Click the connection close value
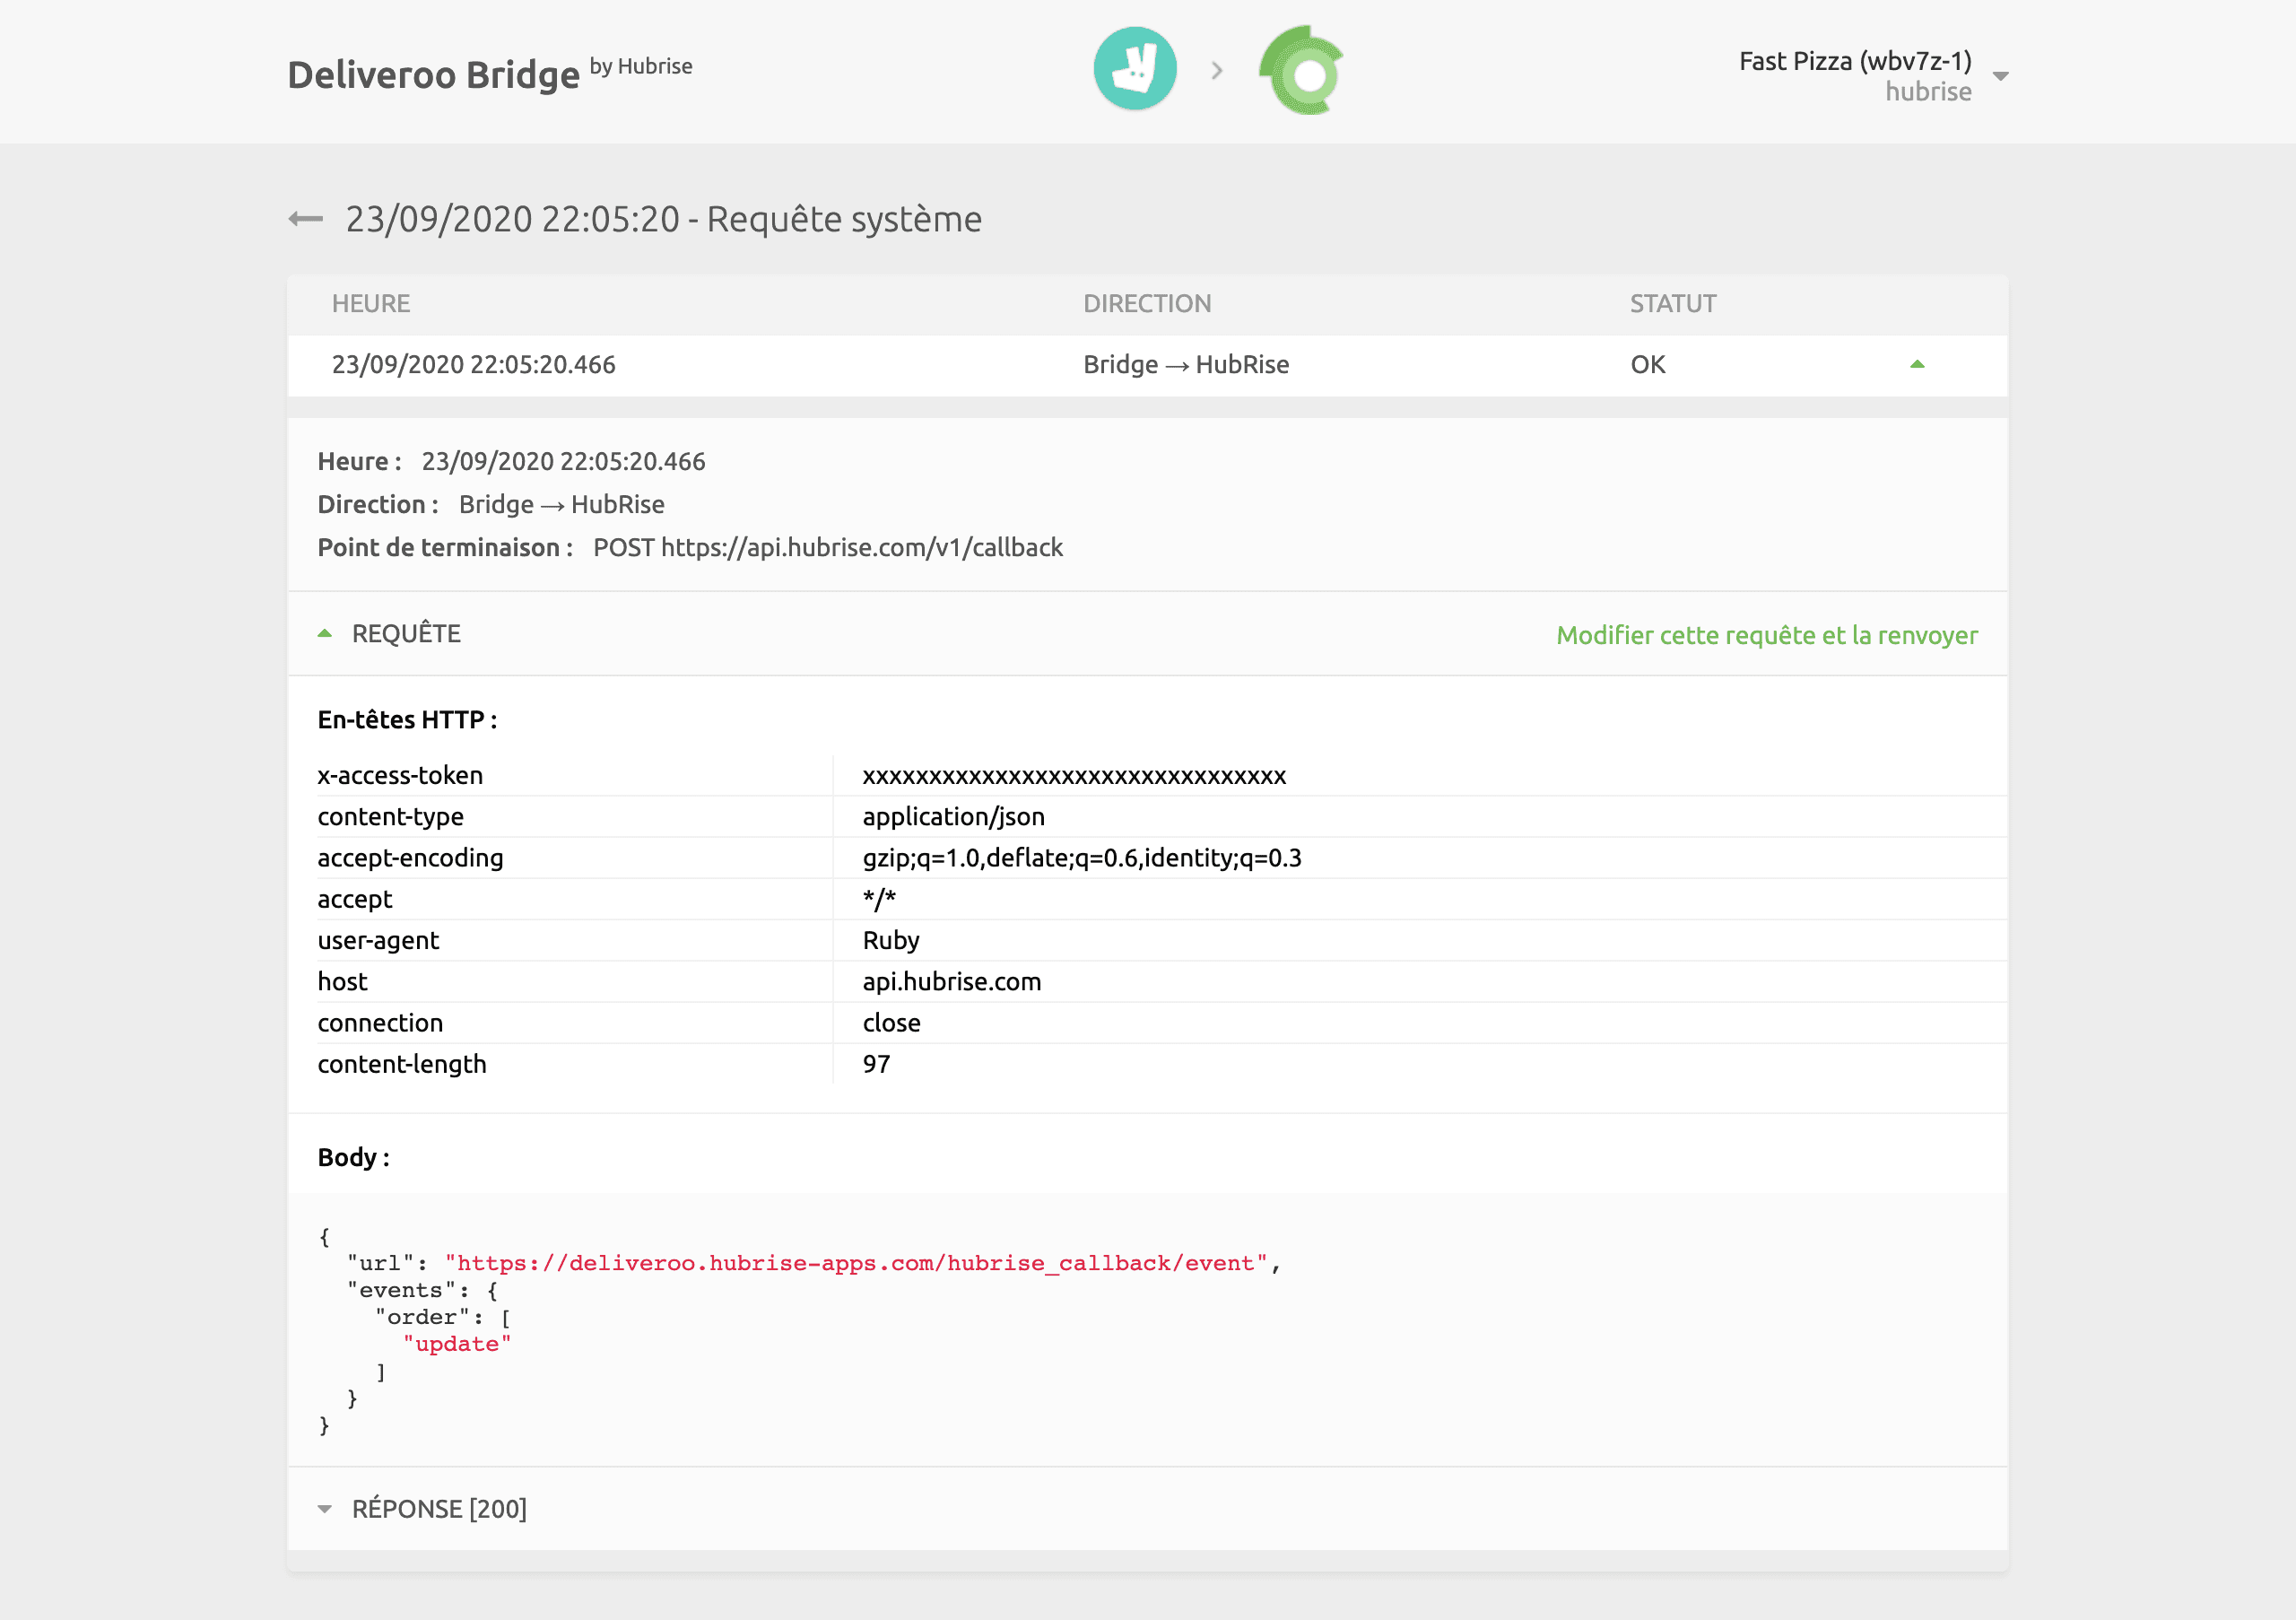Screen dimensions: 2296x1620 tap(892, 1023)
